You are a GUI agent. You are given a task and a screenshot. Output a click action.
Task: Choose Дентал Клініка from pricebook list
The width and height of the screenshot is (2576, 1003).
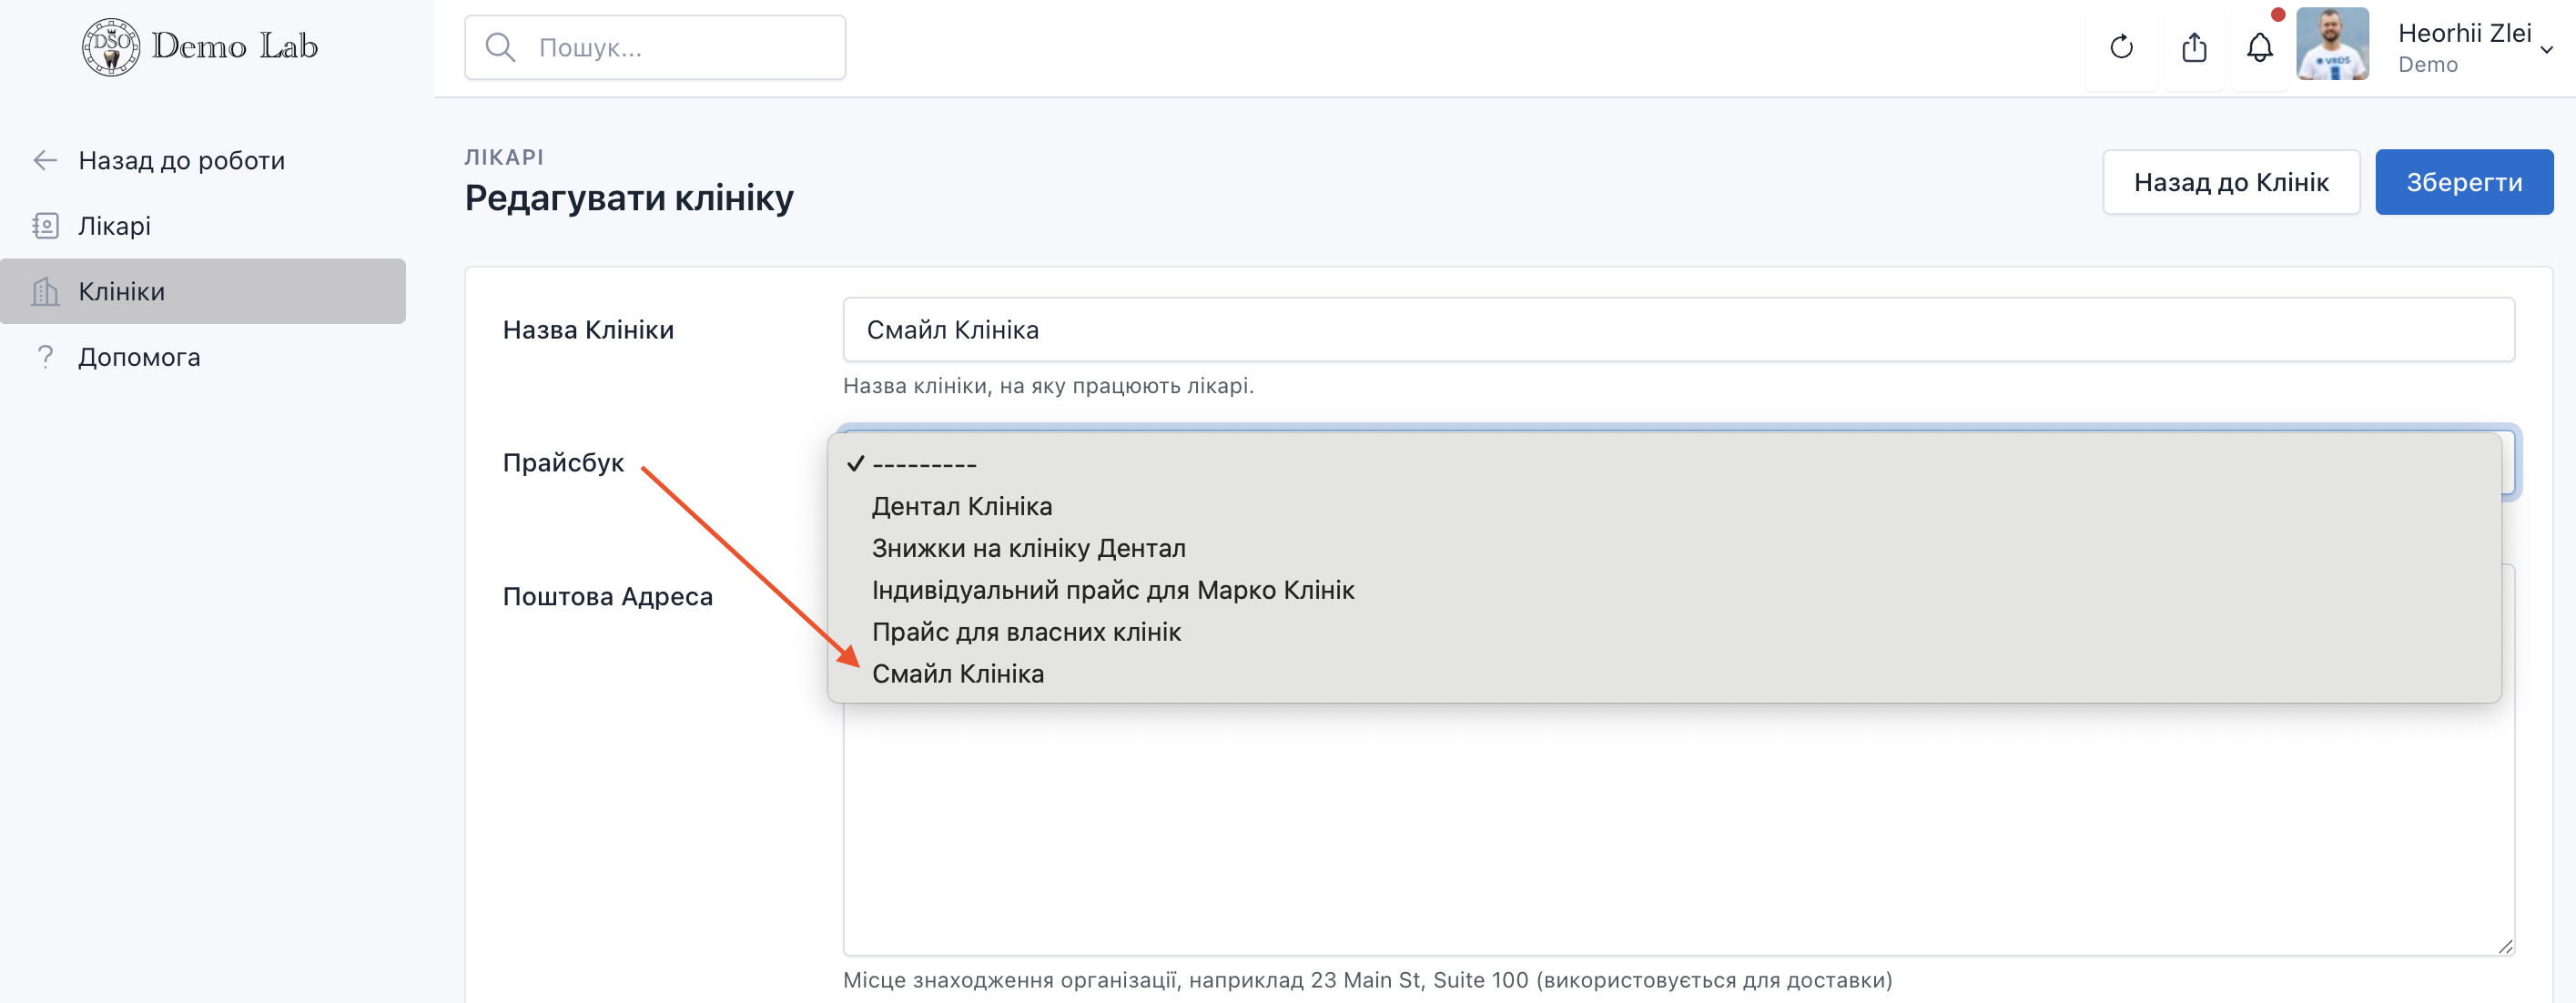[x=961, y=506]
